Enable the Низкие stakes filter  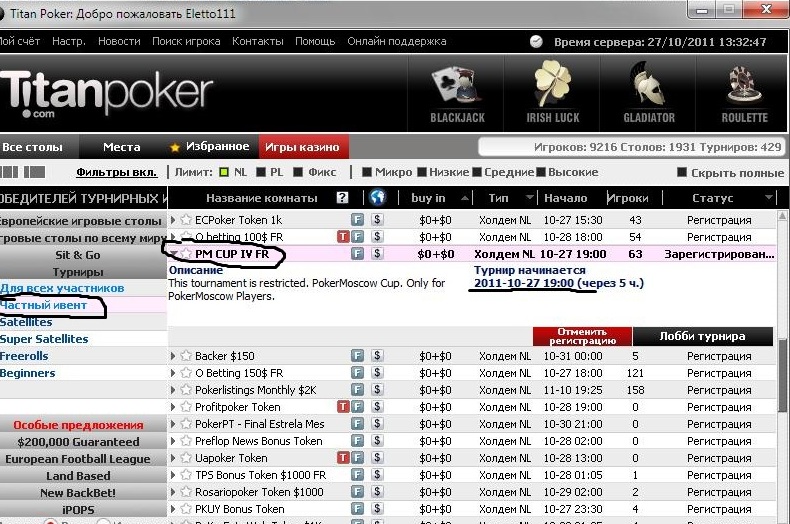click(422, 172)
